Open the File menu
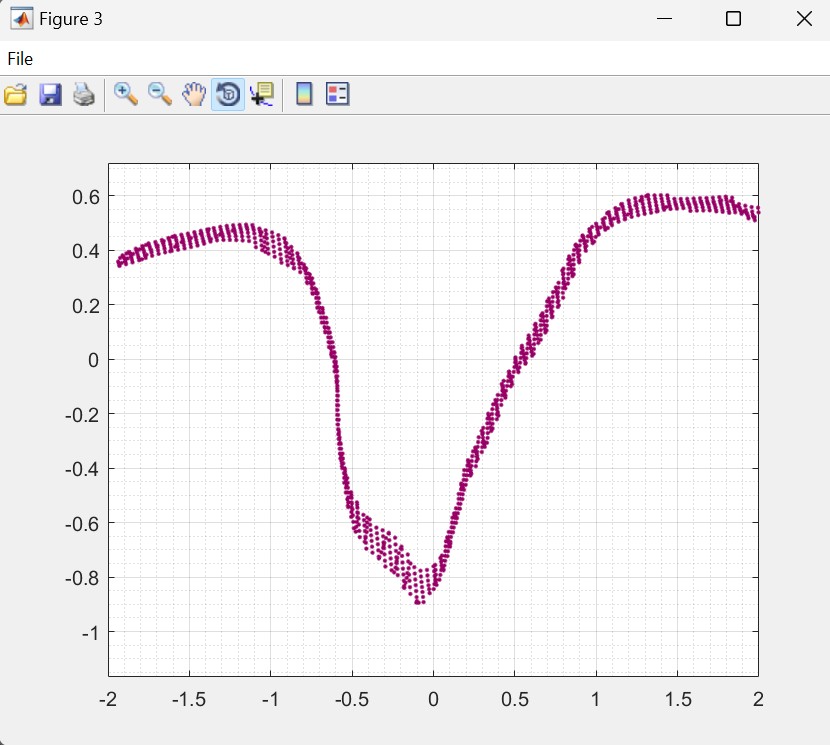830x745 pixels. click(20, 59)
